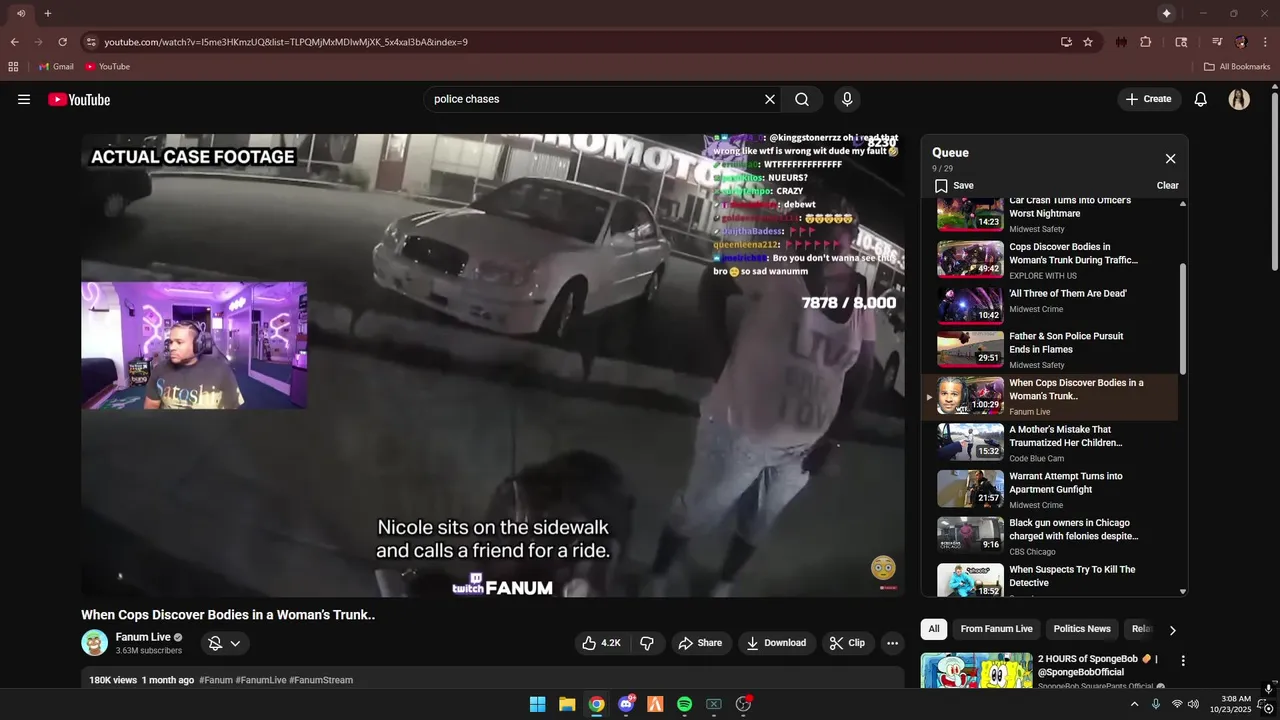Viewport: 1280px width, 720px height.
Task: Start voice search with microphone
Action: [847, 99]
